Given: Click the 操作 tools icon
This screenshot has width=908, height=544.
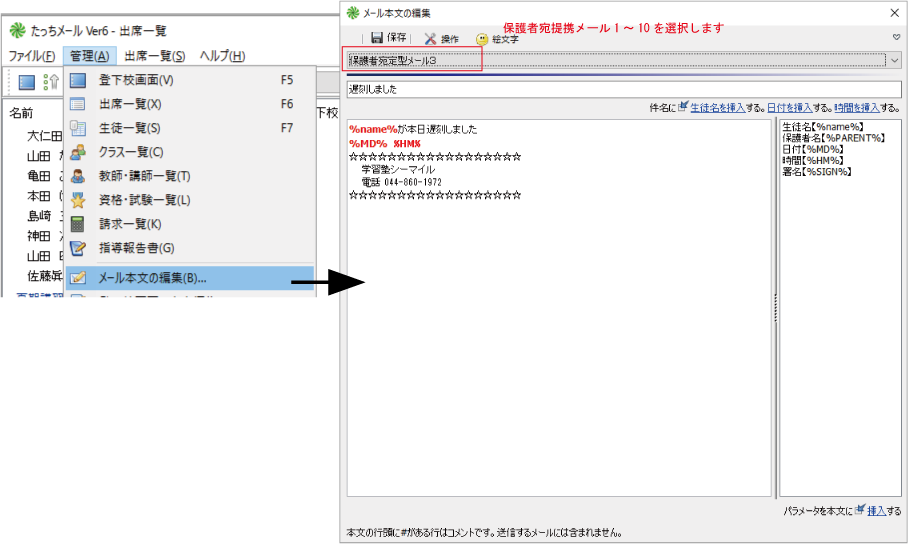Looking at the screenshot, I should click(x=430, y=39).
